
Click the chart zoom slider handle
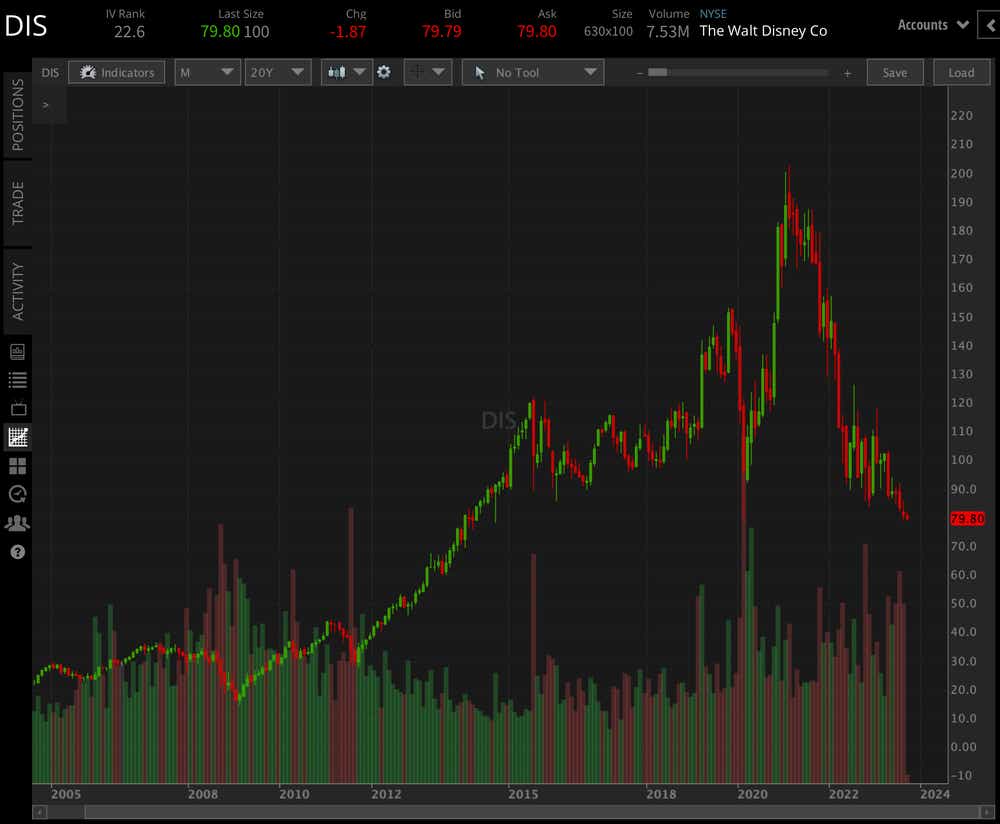coord(658,73)
